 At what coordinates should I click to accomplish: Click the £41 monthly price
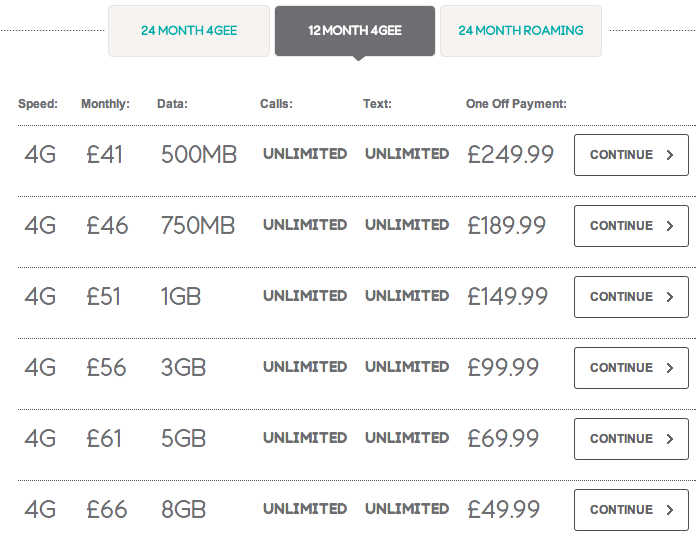tap(104, 155)
